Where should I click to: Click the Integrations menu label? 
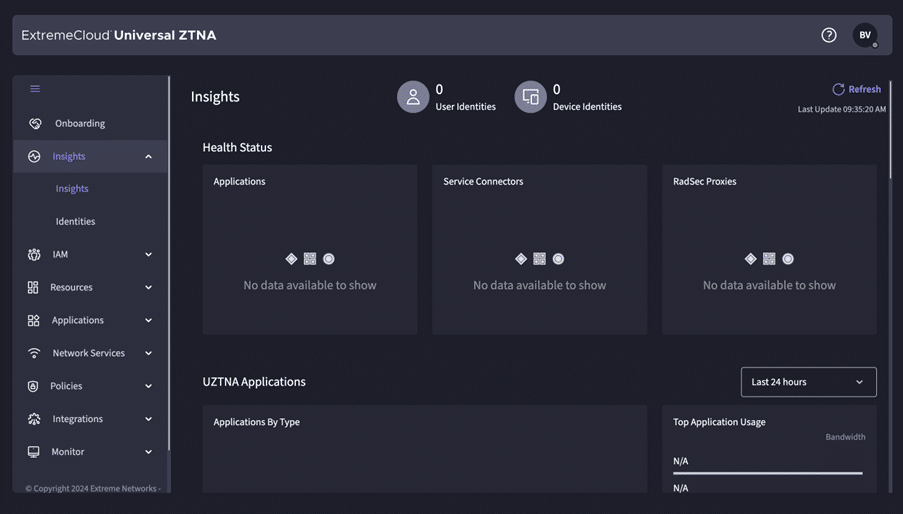point(78,419)
